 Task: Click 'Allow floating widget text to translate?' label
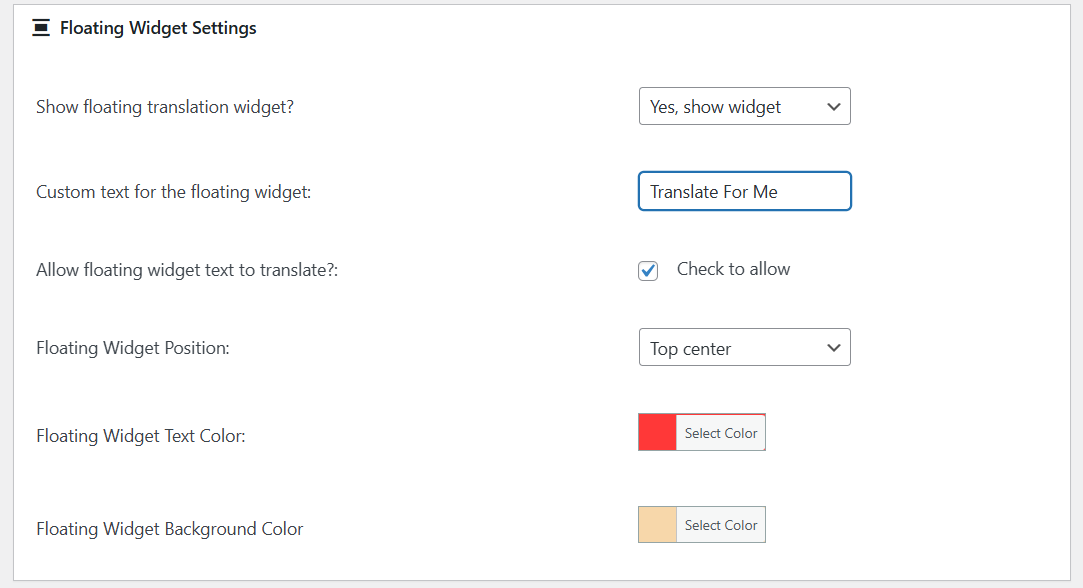coord(187,270)
